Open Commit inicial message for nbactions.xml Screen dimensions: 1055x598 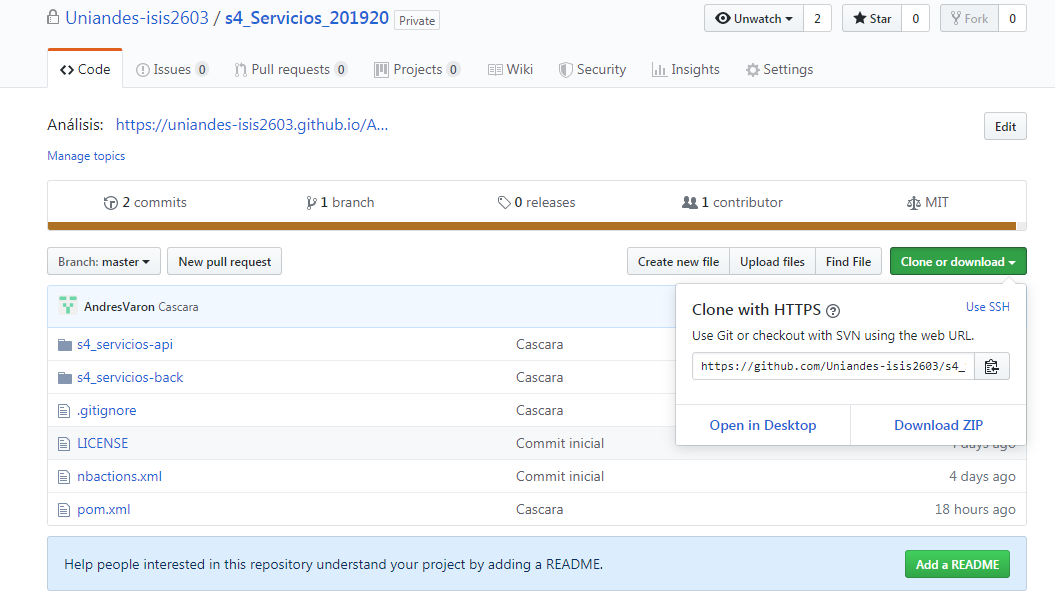560,476
